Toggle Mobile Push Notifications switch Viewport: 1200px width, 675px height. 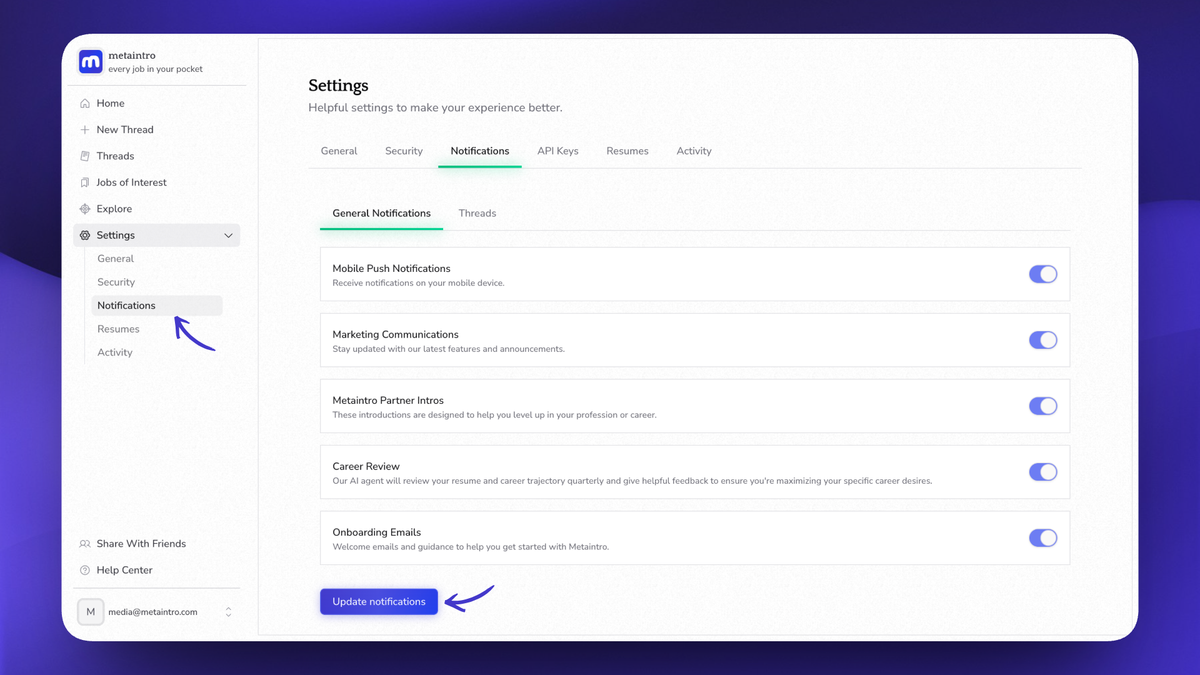point(1043,274)
